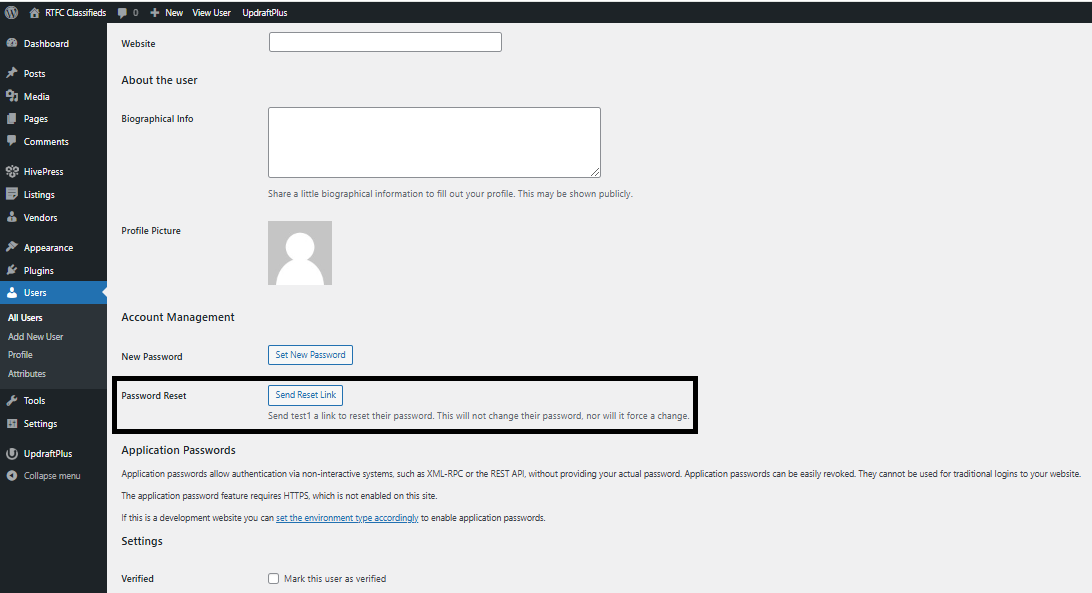
Task: Click the Comments bubble icon in sidebar
Action: (x=12, y=141)
